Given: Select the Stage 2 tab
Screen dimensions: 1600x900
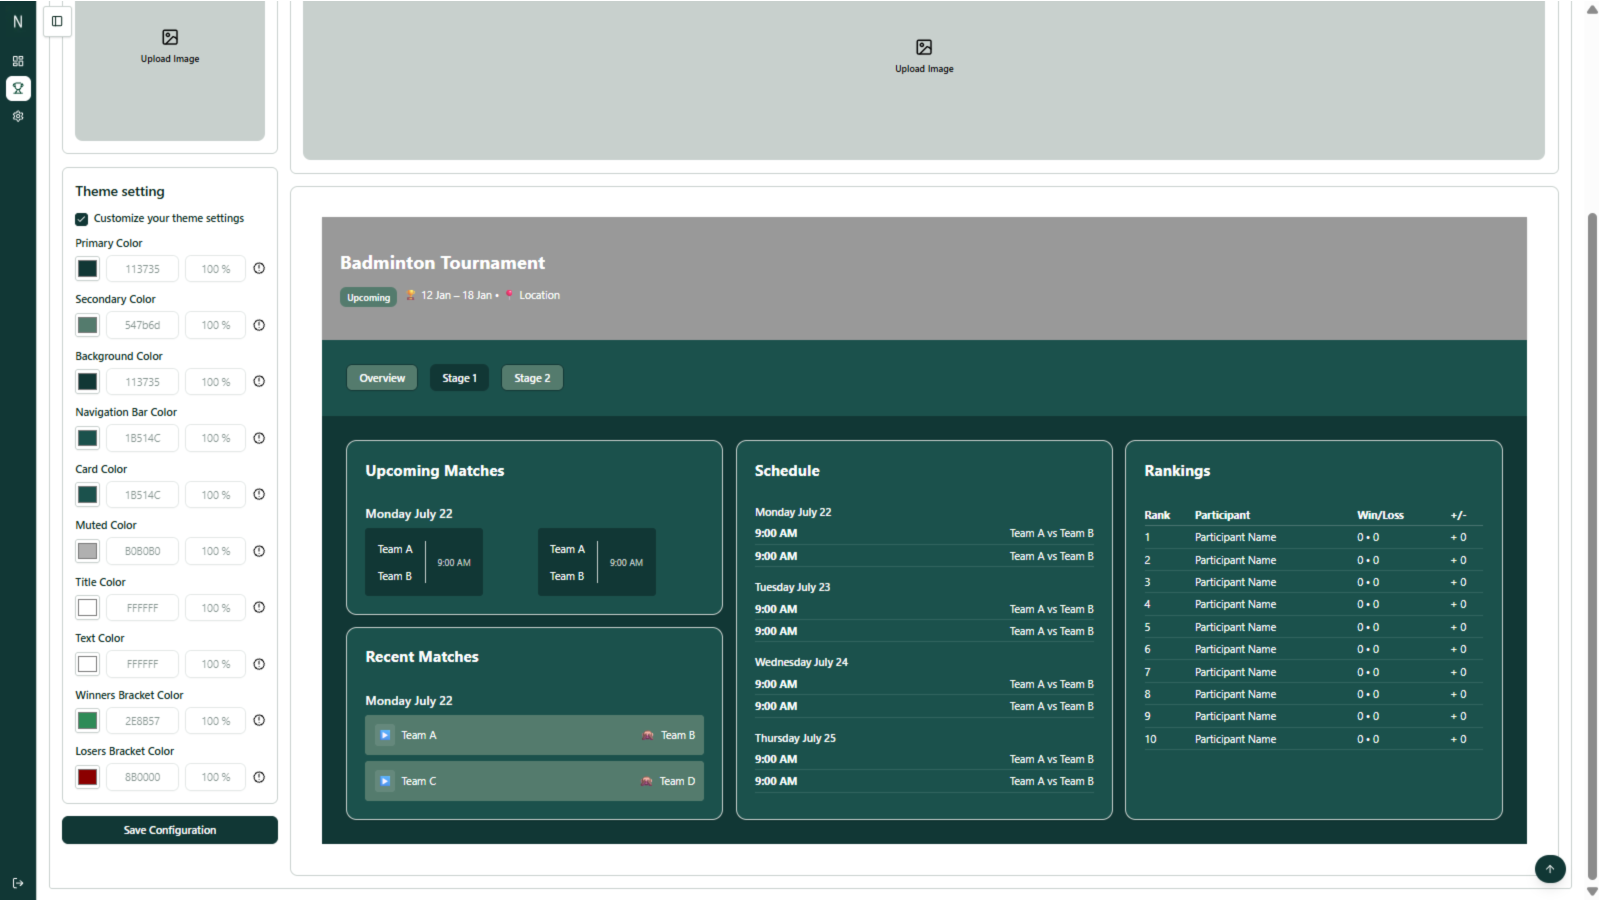Looking at the screenshot, I should pyautogui.click(x=532, y=378).
